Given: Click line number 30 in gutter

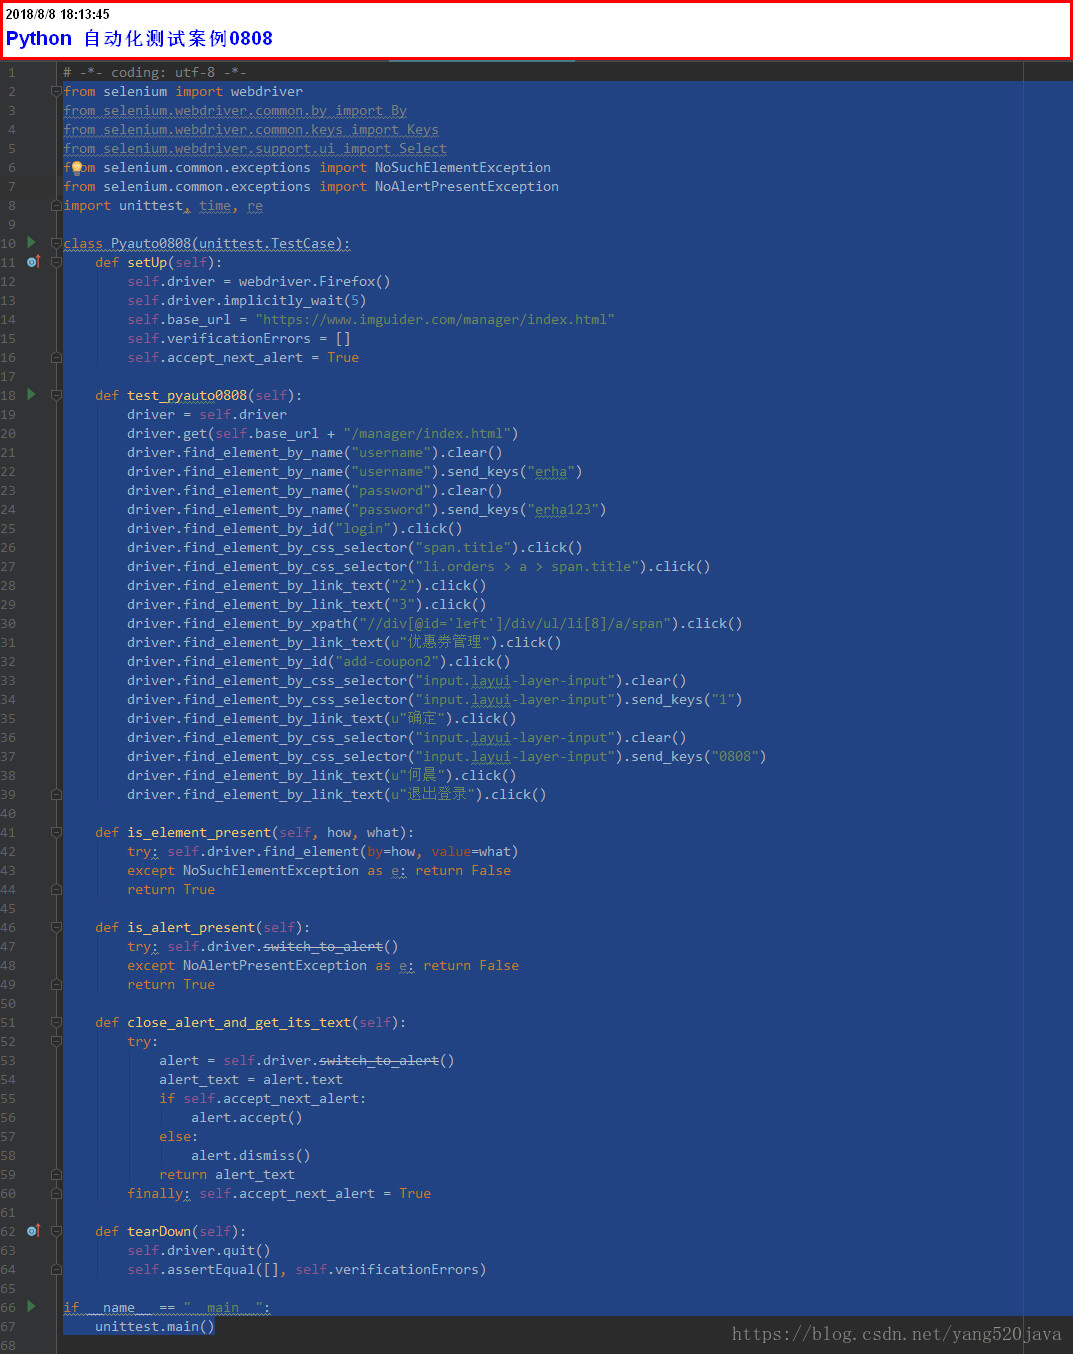Looking at the screenshot, I should click(8, 623).
